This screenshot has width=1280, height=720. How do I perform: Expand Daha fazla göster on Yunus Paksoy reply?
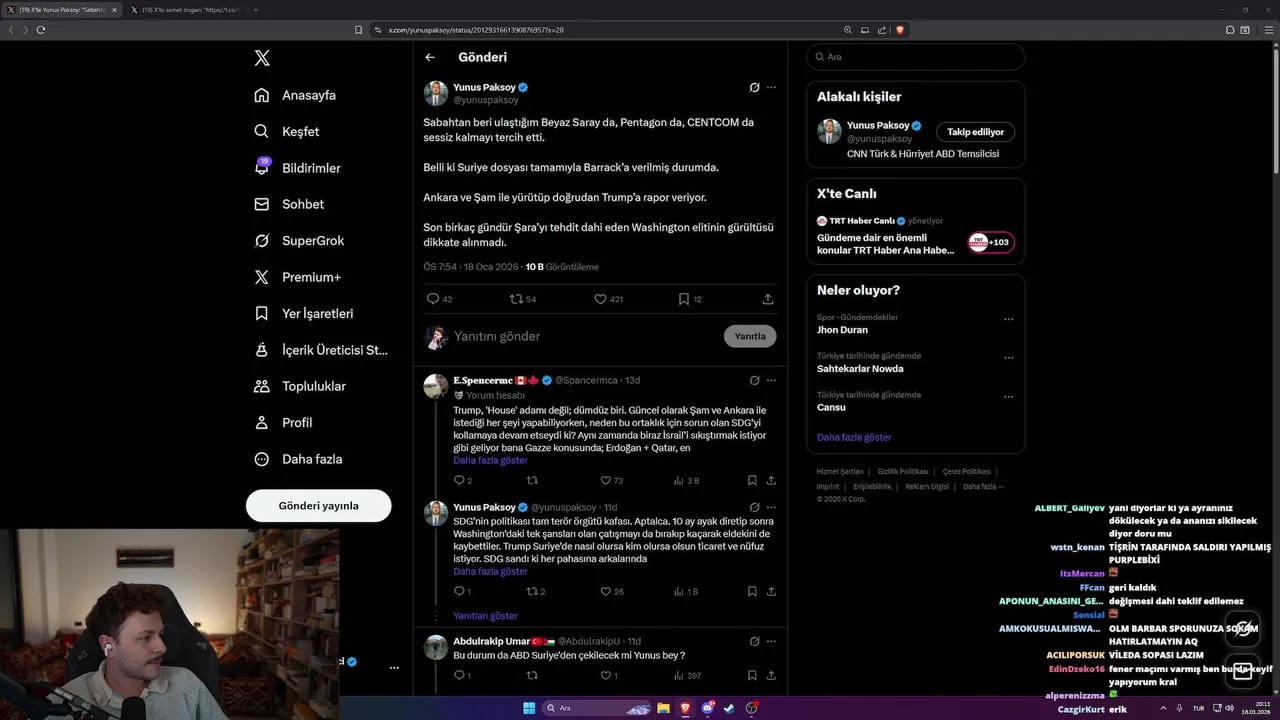tap(490, 571)
